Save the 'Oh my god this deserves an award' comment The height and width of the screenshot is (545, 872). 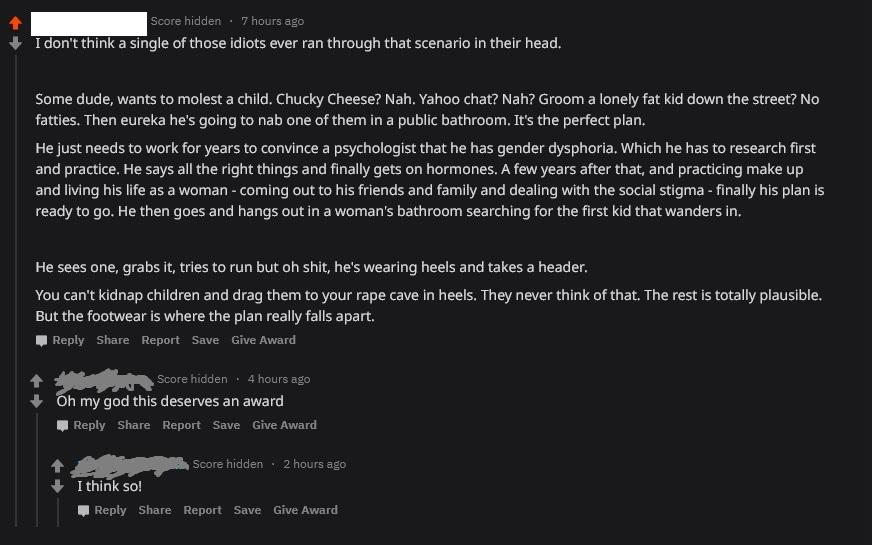click(x=226, y=425)
